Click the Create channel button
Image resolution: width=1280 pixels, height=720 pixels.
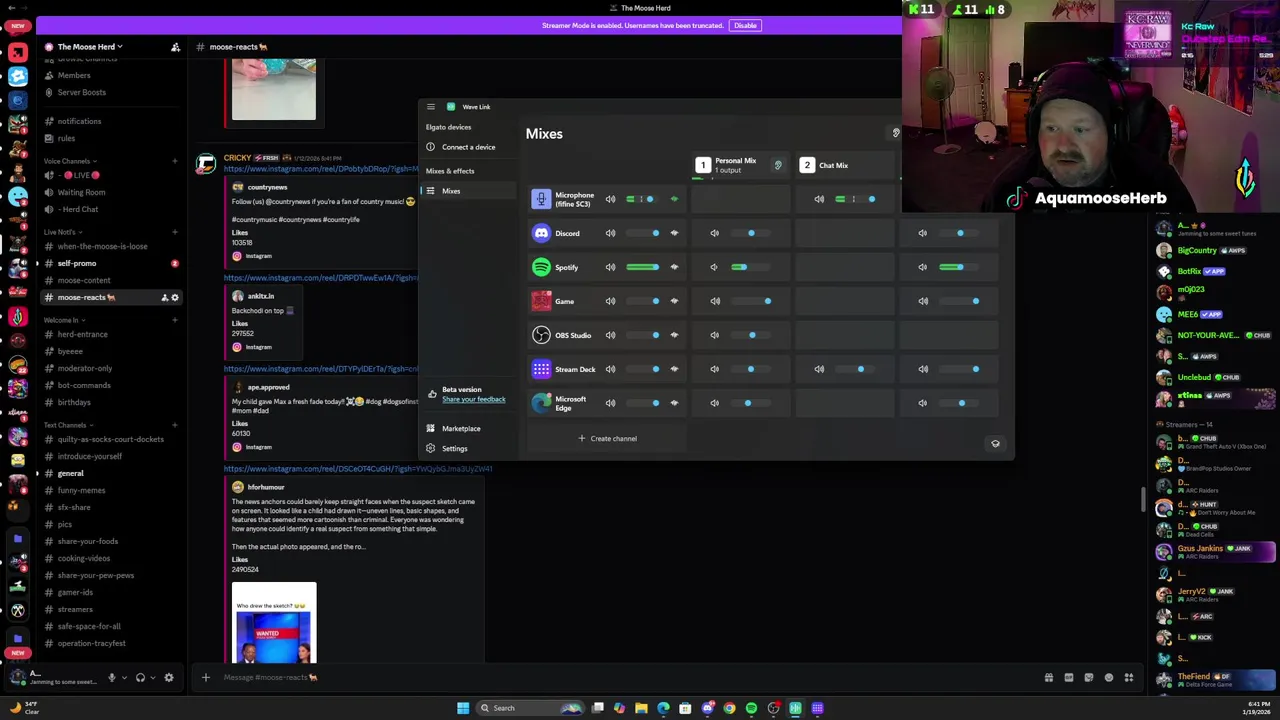point(607,438)
